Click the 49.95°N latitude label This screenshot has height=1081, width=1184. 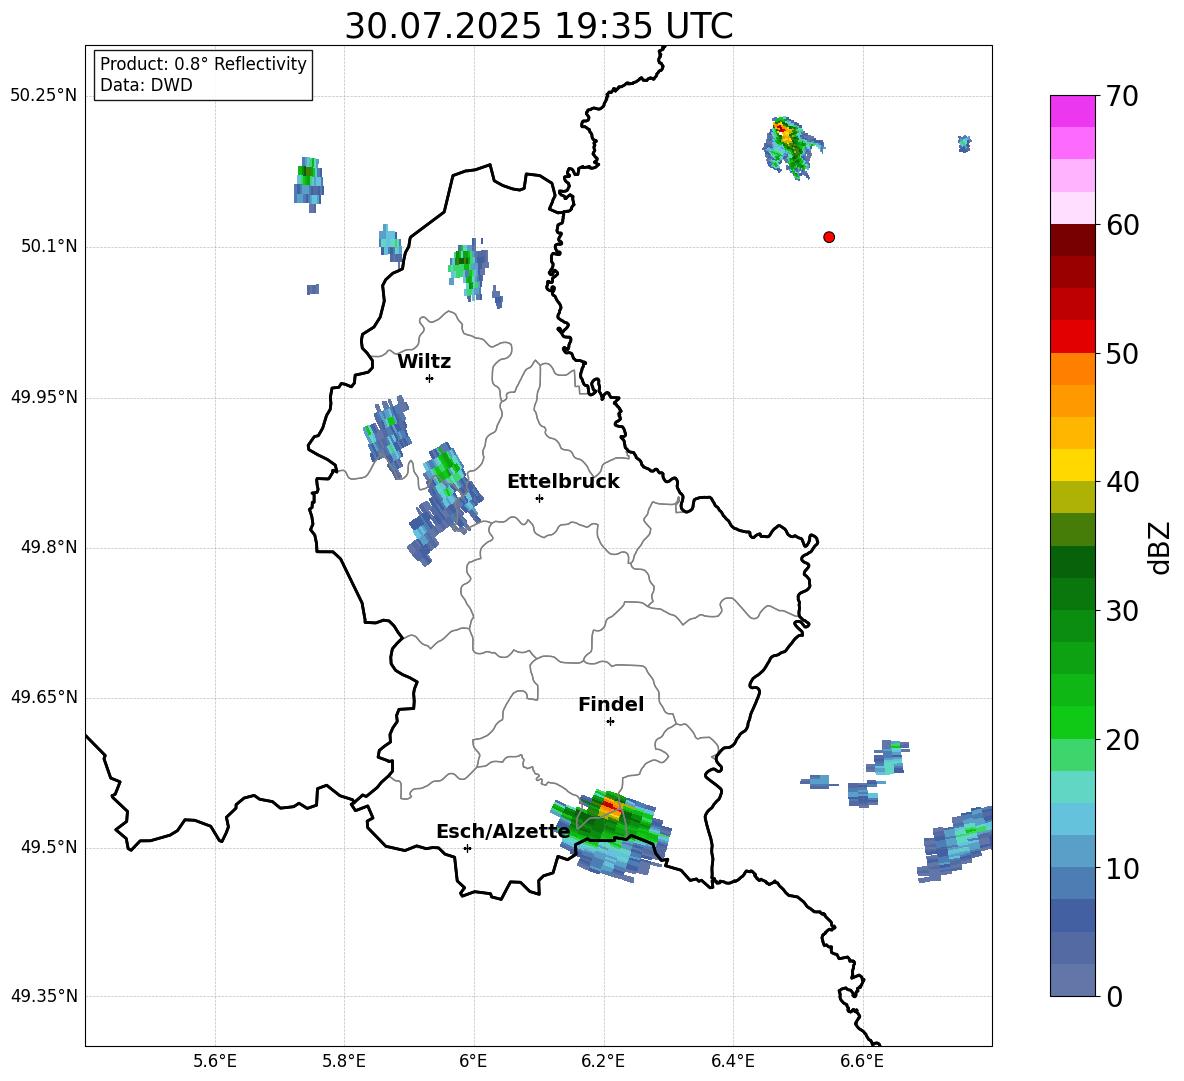(44, 396)
